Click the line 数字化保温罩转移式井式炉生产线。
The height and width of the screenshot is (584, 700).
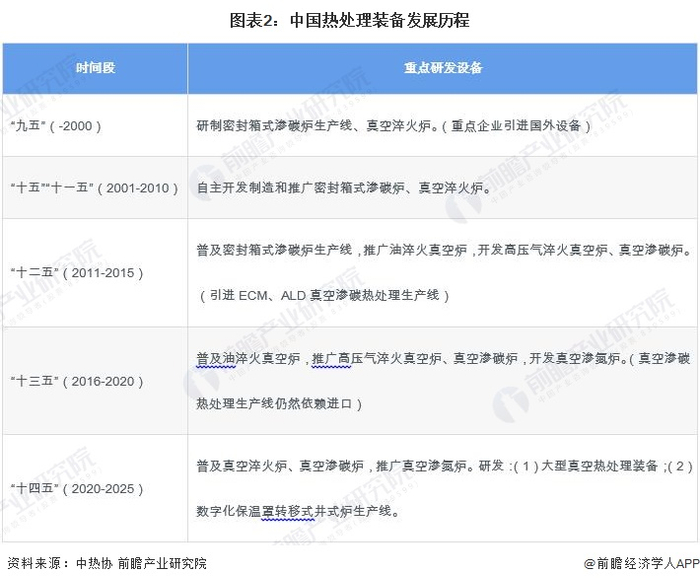298,511
